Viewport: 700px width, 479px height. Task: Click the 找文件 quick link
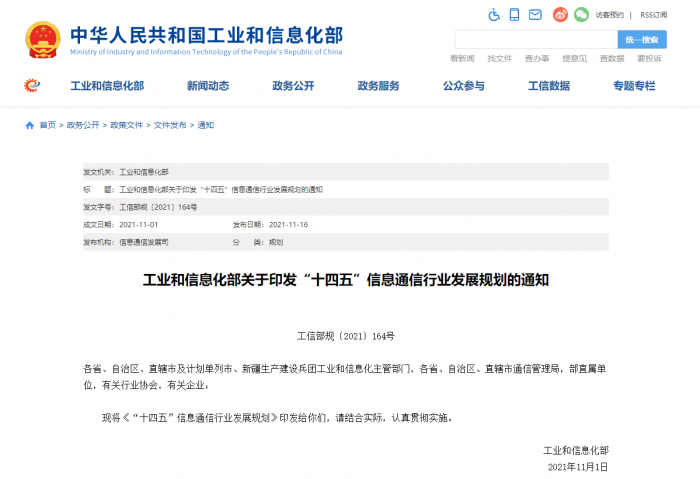click(x=500, y=59)
